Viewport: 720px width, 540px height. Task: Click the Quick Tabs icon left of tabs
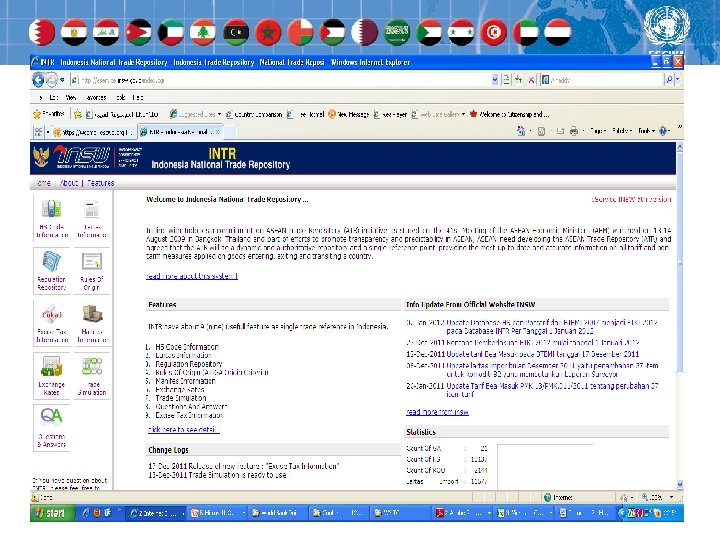click(x=38, y=132)
